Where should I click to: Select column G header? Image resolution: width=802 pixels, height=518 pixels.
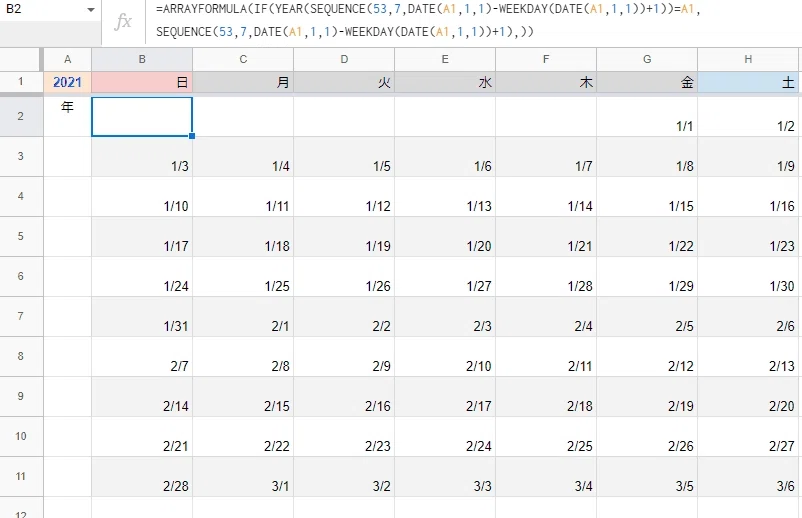coord(647,59)
